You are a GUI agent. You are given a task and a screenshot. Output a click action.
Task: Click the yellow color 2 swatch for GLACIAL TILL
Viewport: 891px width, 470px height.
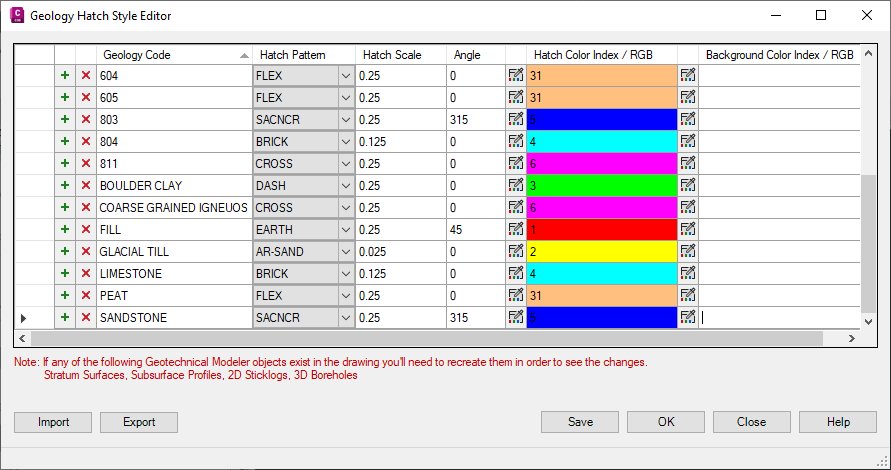[602, 251]
